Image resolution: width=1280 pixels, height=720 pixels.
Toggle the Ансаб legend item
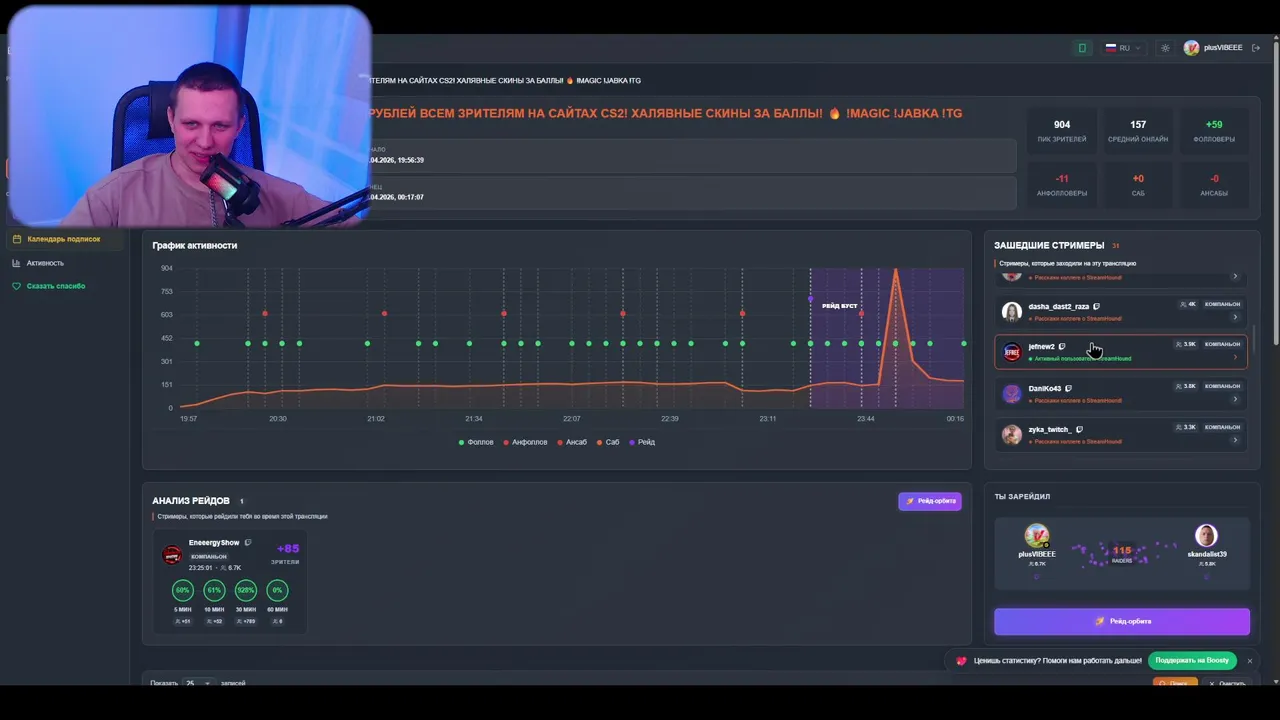click(572, 442)
